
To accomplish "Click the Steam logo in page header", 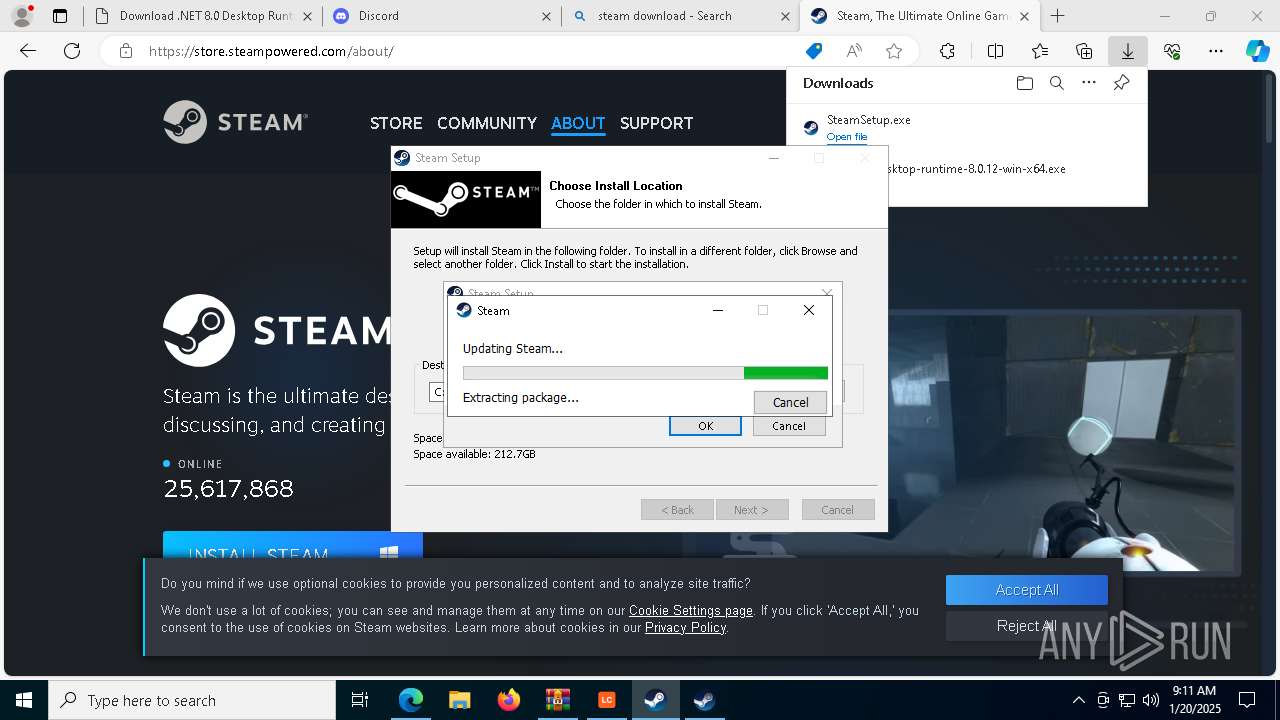I will 235,122.
